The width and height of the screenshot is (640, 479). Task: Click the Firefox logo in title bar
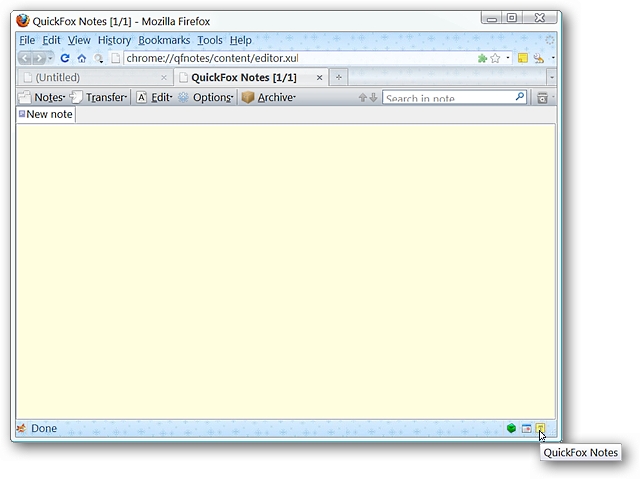click(x=23, y=21)
